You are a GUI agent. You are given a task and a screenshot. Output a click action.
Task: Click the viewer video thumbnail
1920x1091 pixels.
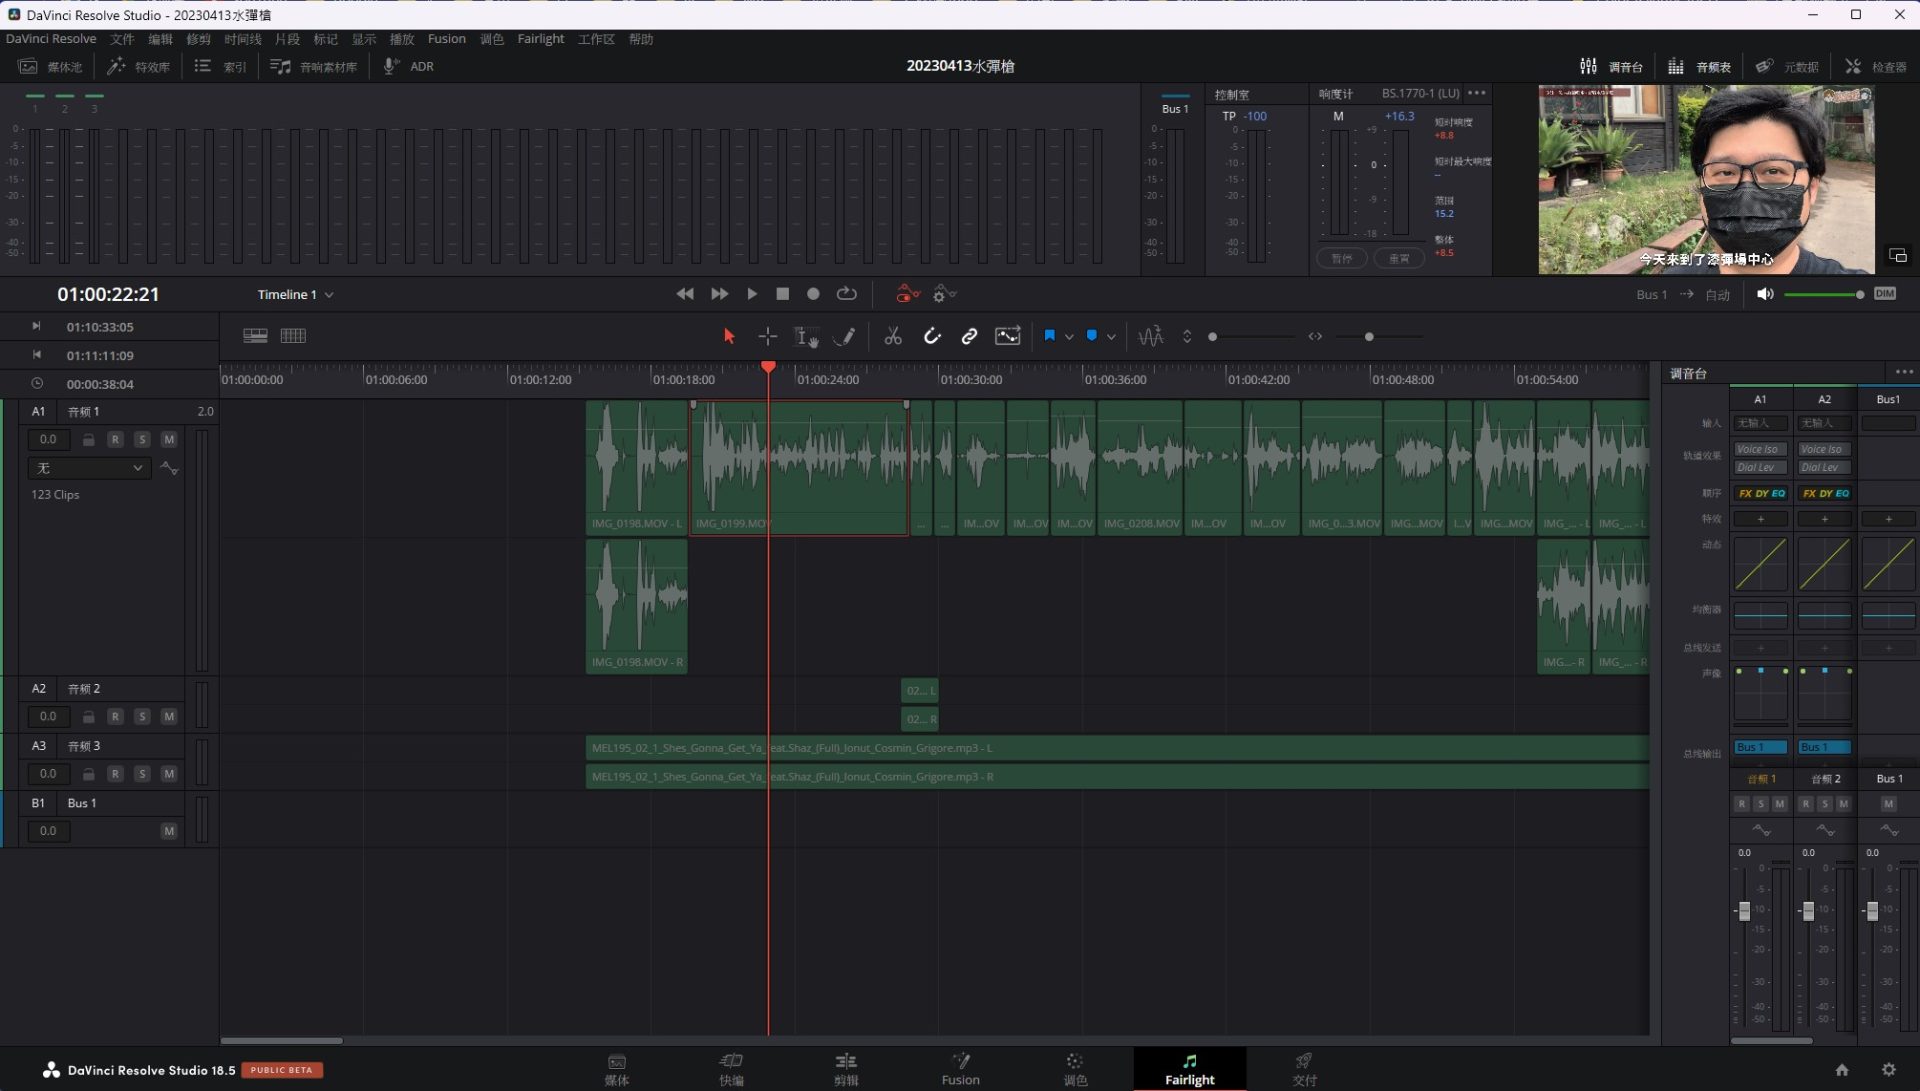point(1705,180)
